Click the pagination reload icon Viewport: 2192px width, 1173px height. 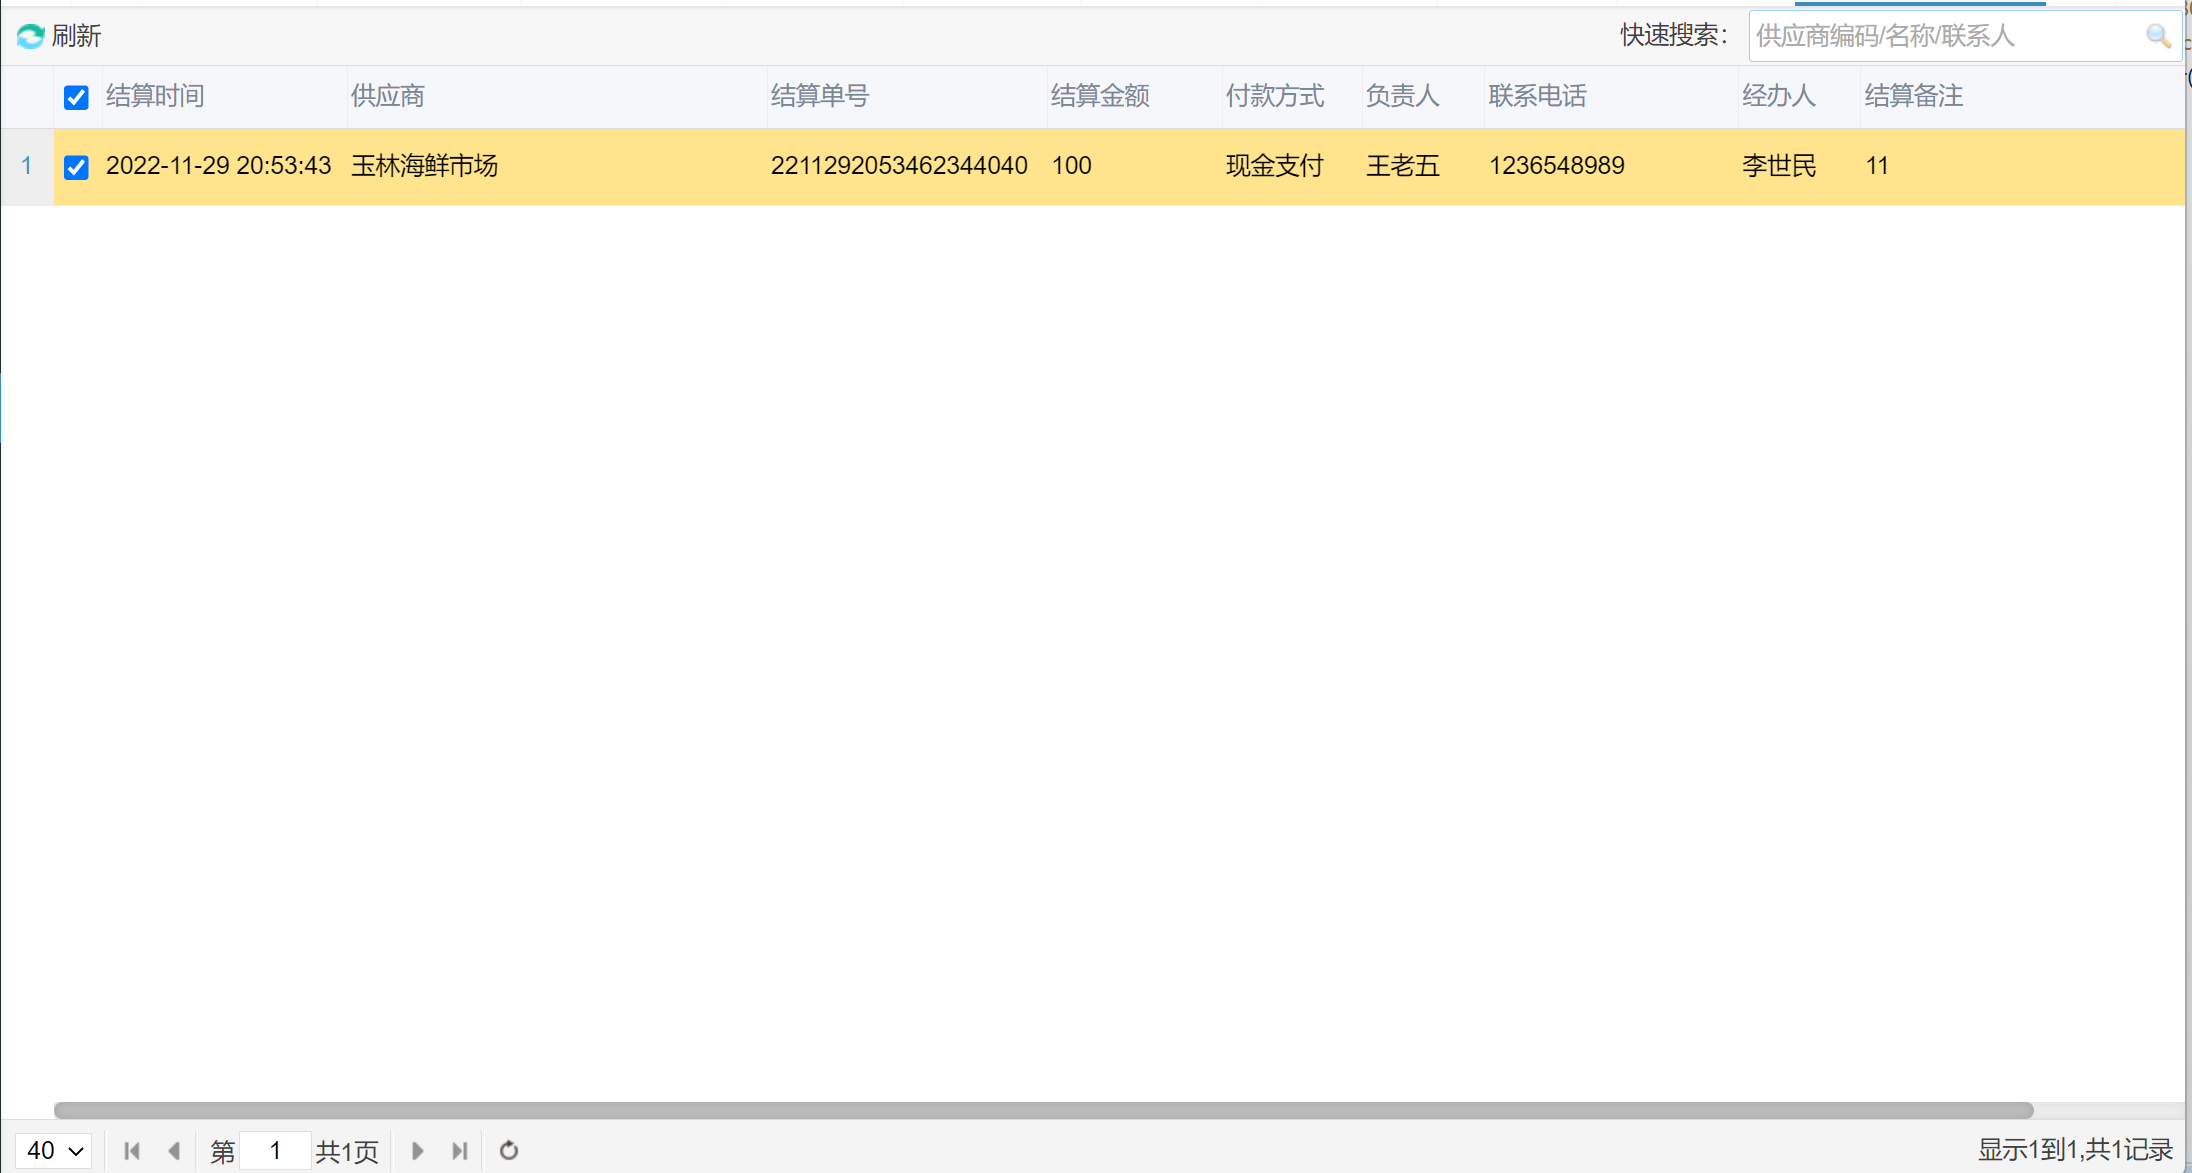[509, 1151]
